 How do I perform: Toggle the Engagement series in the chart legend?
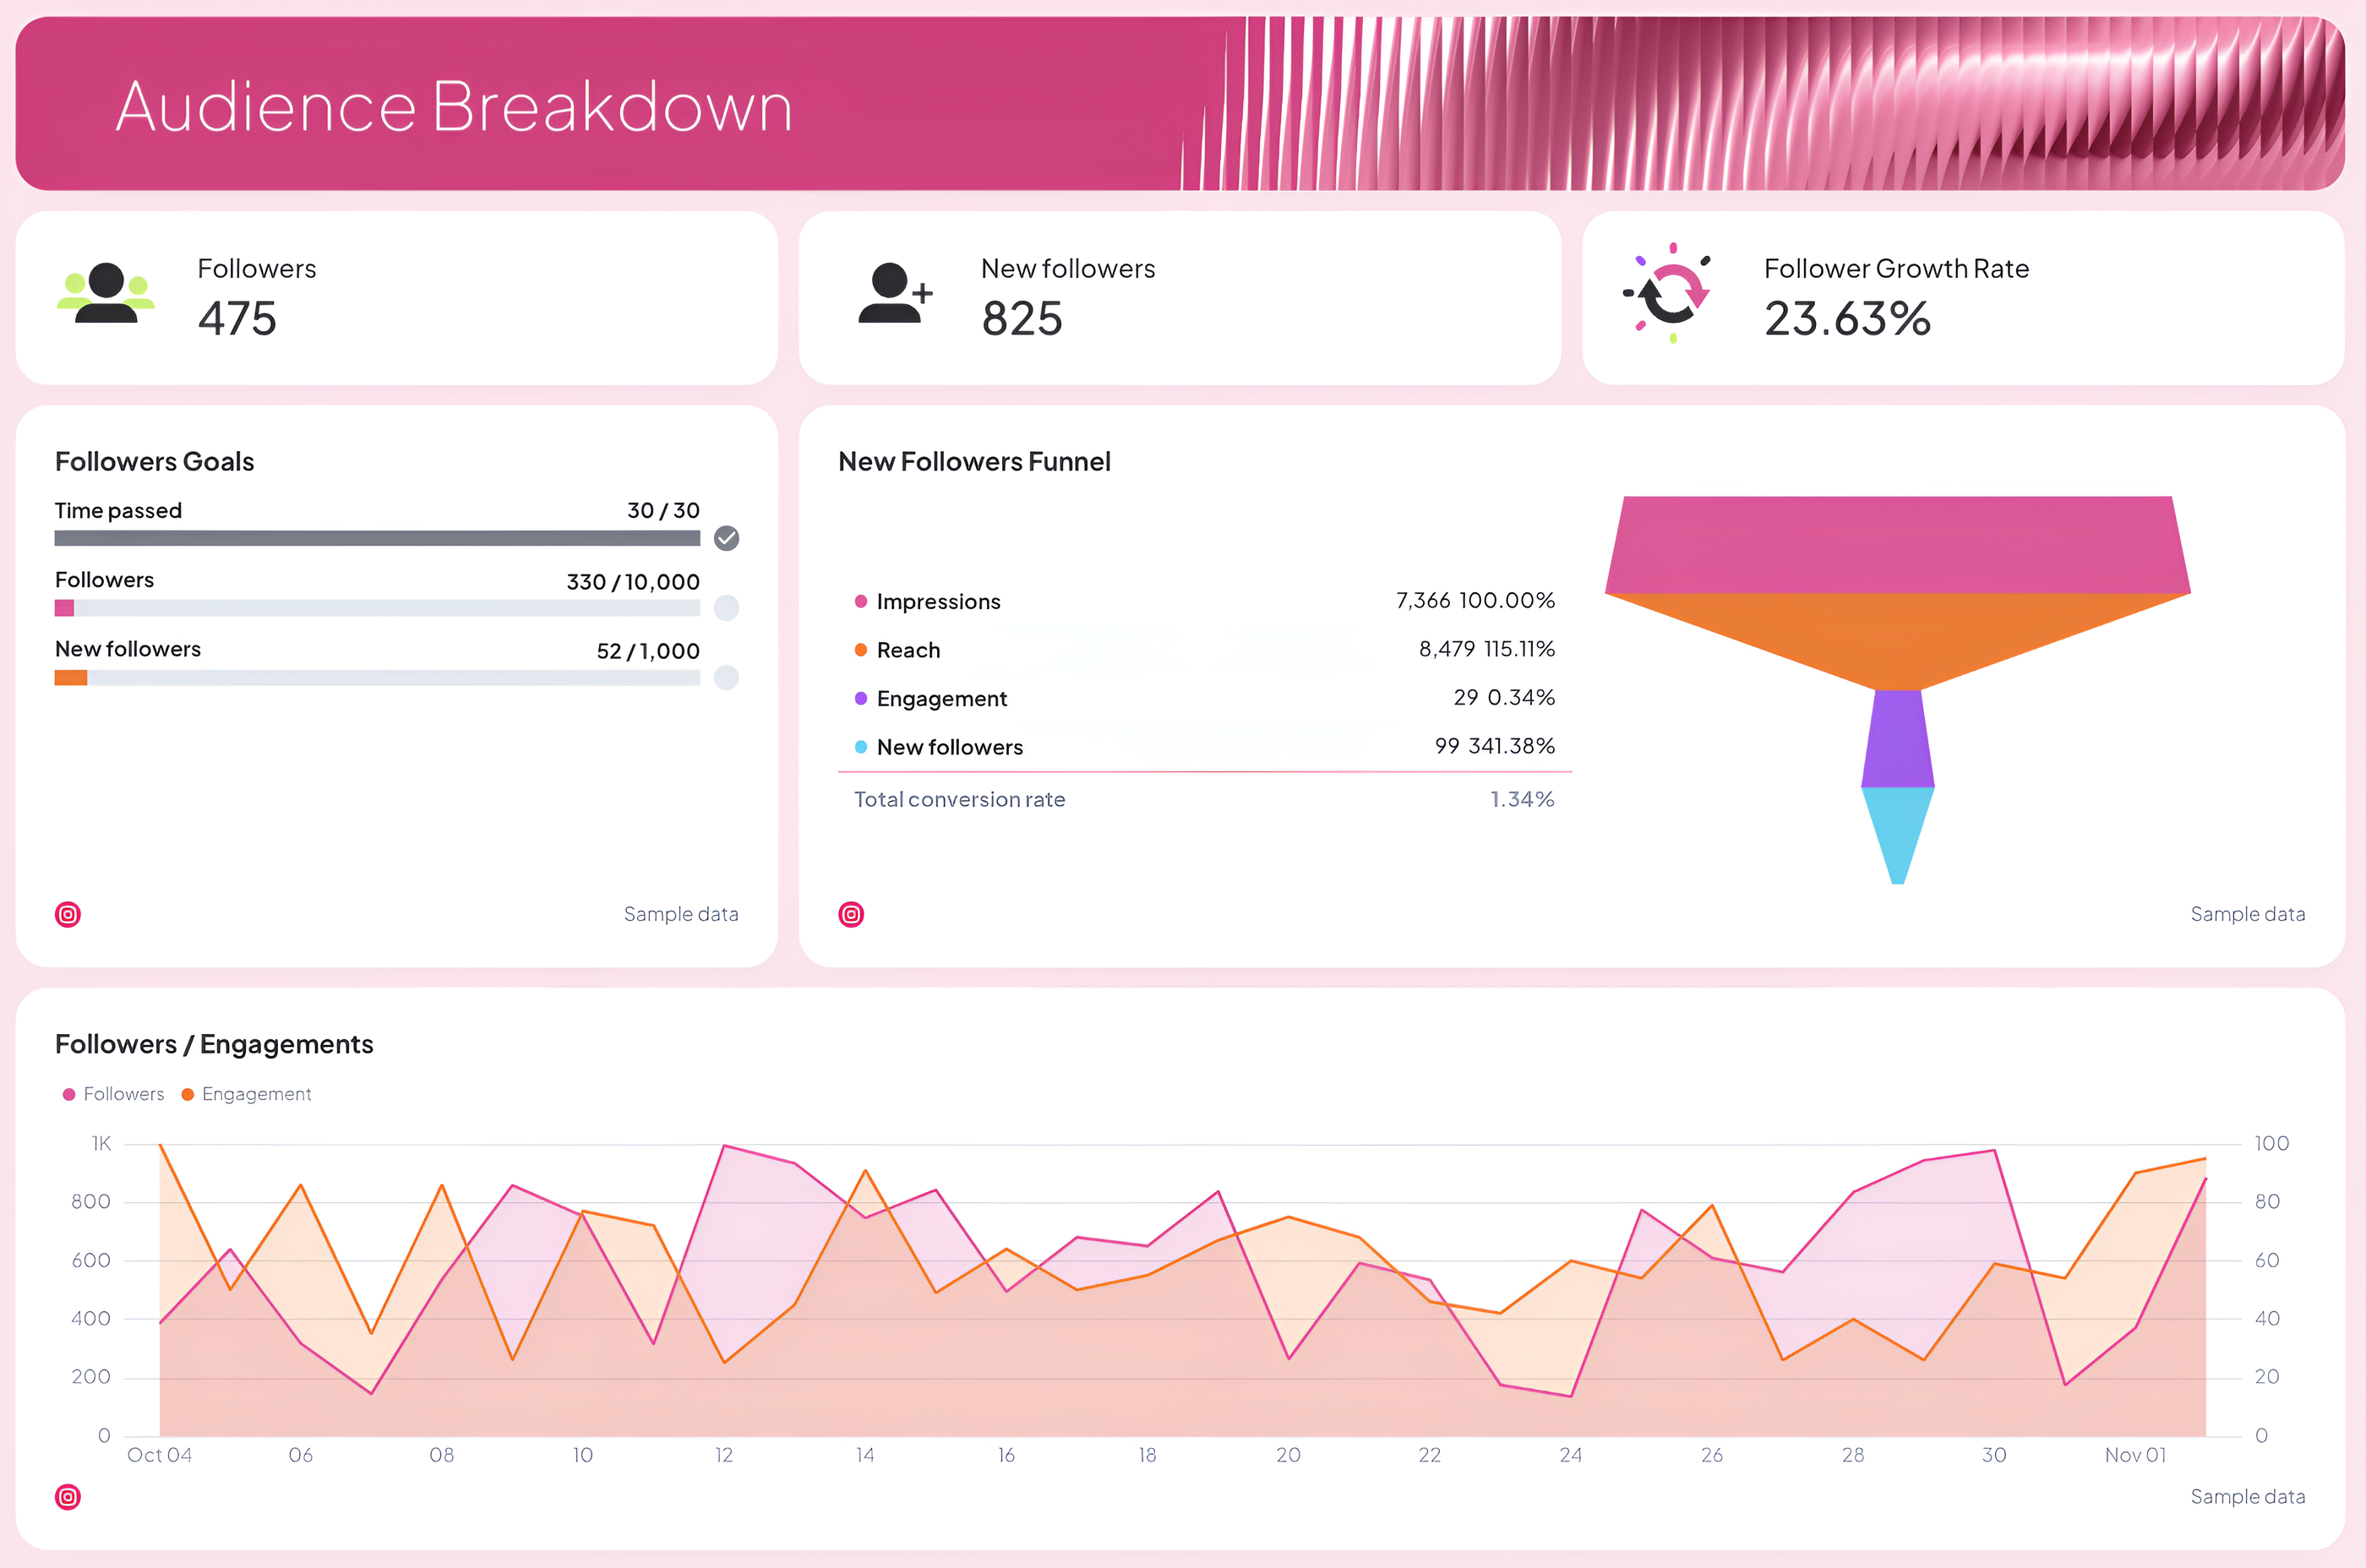246,1093
